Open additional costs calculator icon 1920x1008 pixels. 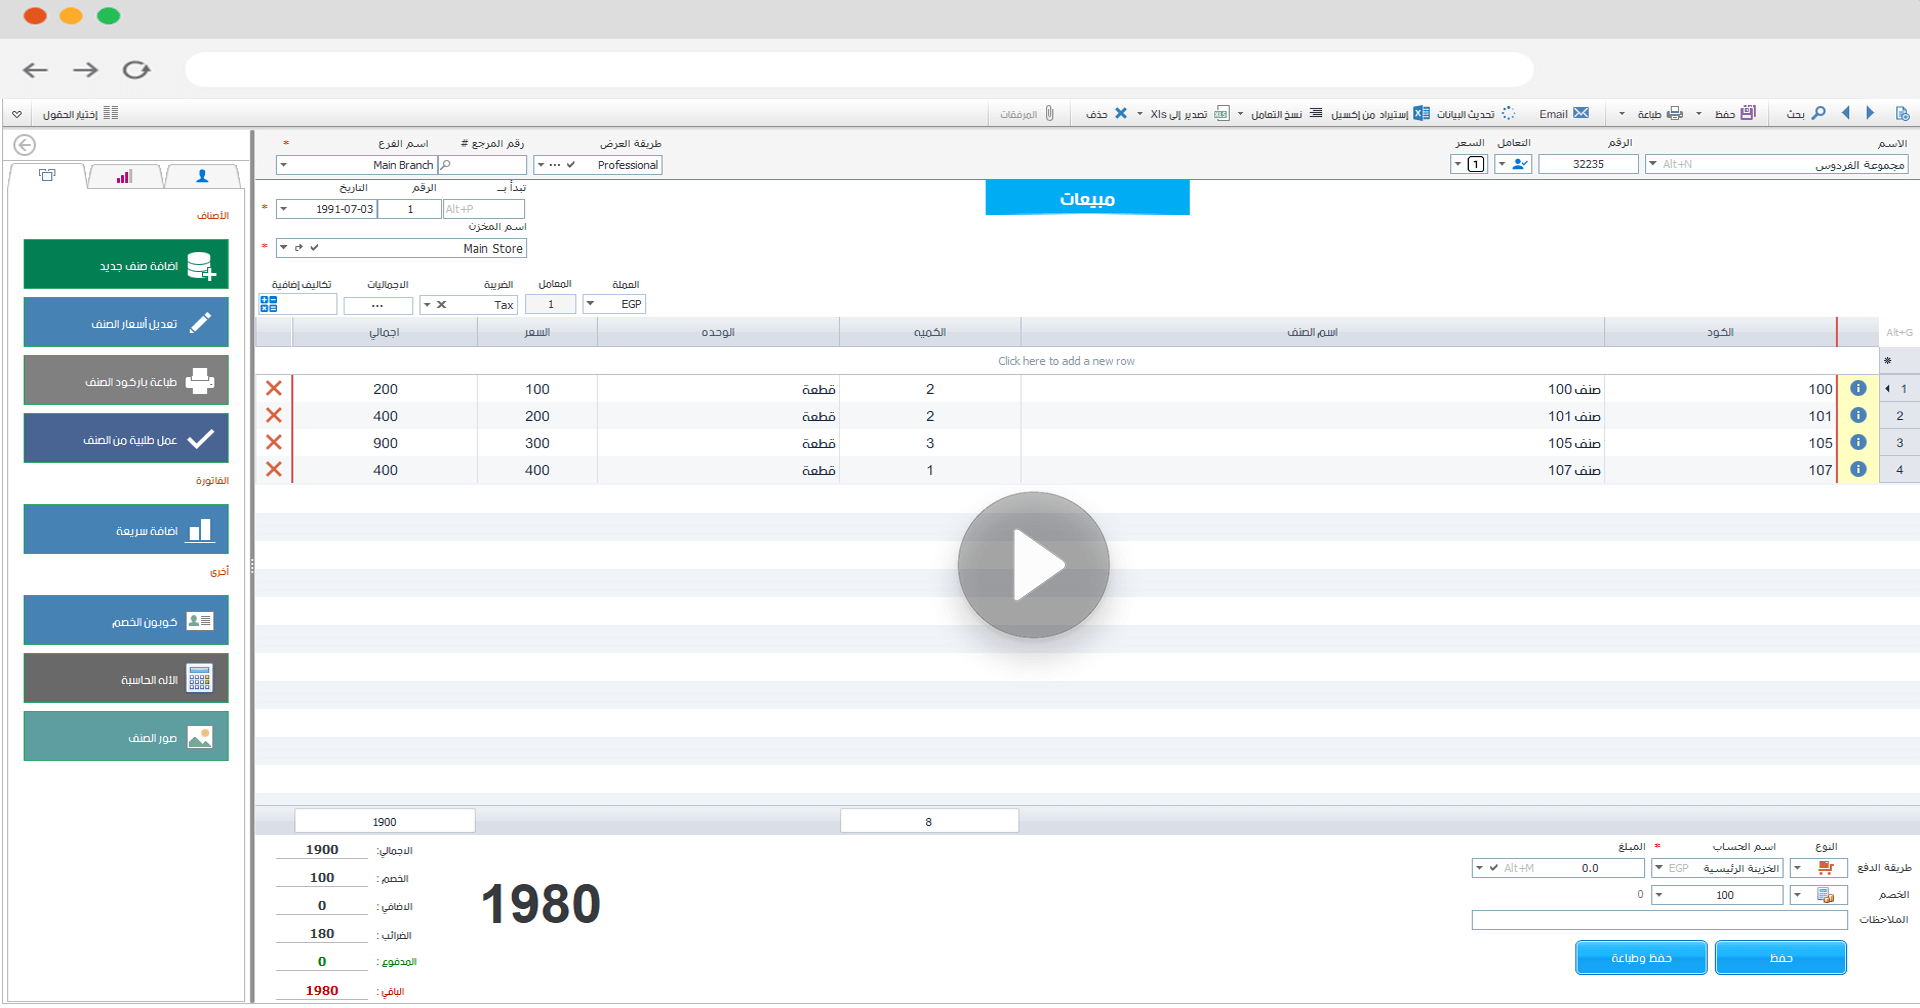tap(269, 304)
